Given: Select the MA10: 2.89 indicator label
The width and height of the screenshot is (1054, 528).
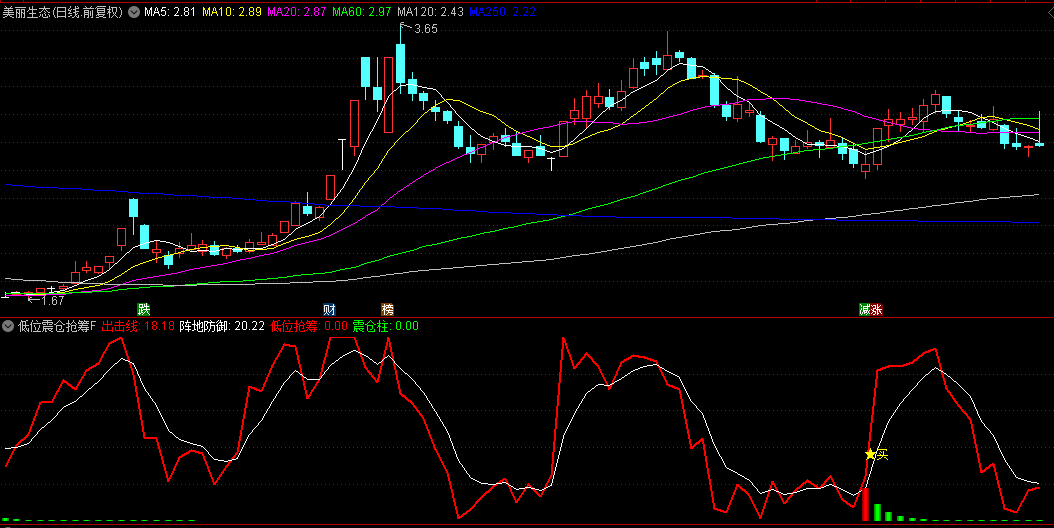Looking at the screenshot, I should tap(231, 11).
